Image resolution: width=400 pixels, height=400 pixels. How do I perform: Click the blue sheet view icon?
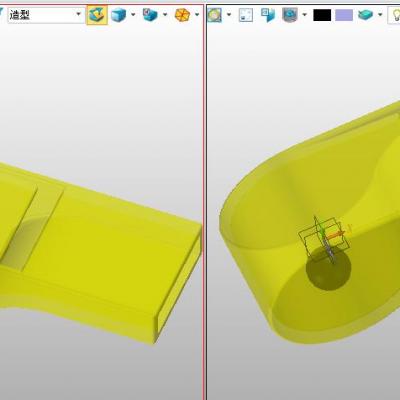268,15
